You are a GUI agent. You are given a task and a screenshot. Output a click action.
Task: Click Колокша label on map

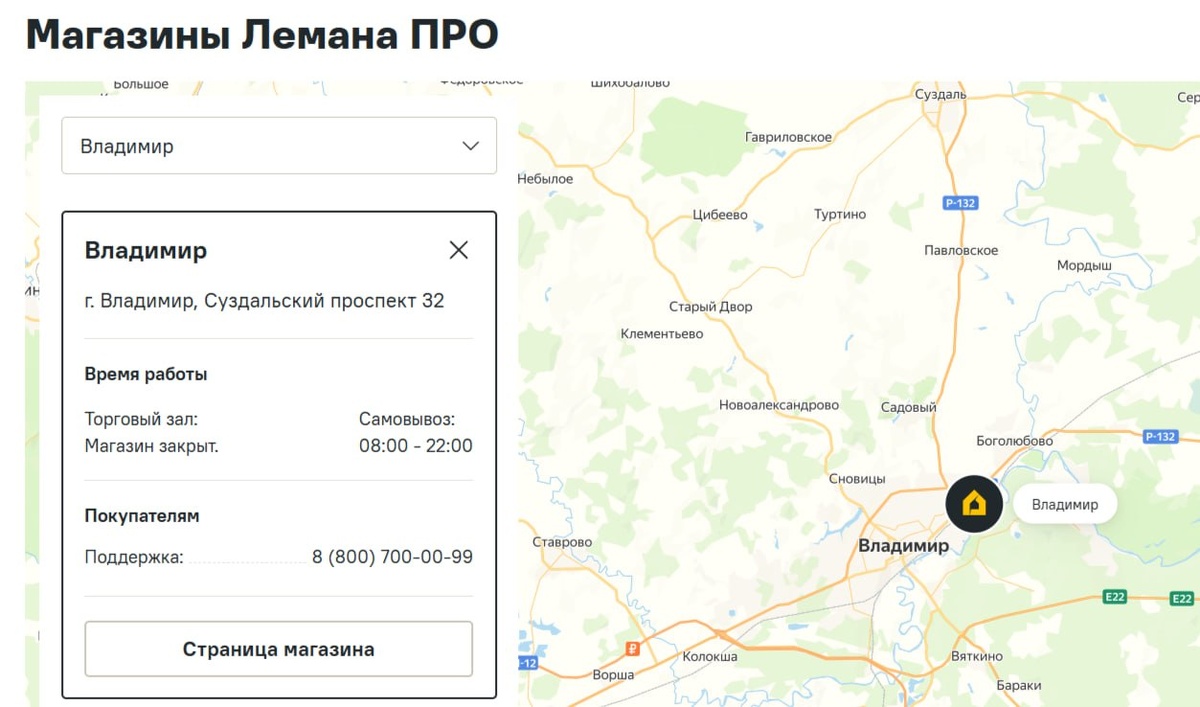pos(710,657)
